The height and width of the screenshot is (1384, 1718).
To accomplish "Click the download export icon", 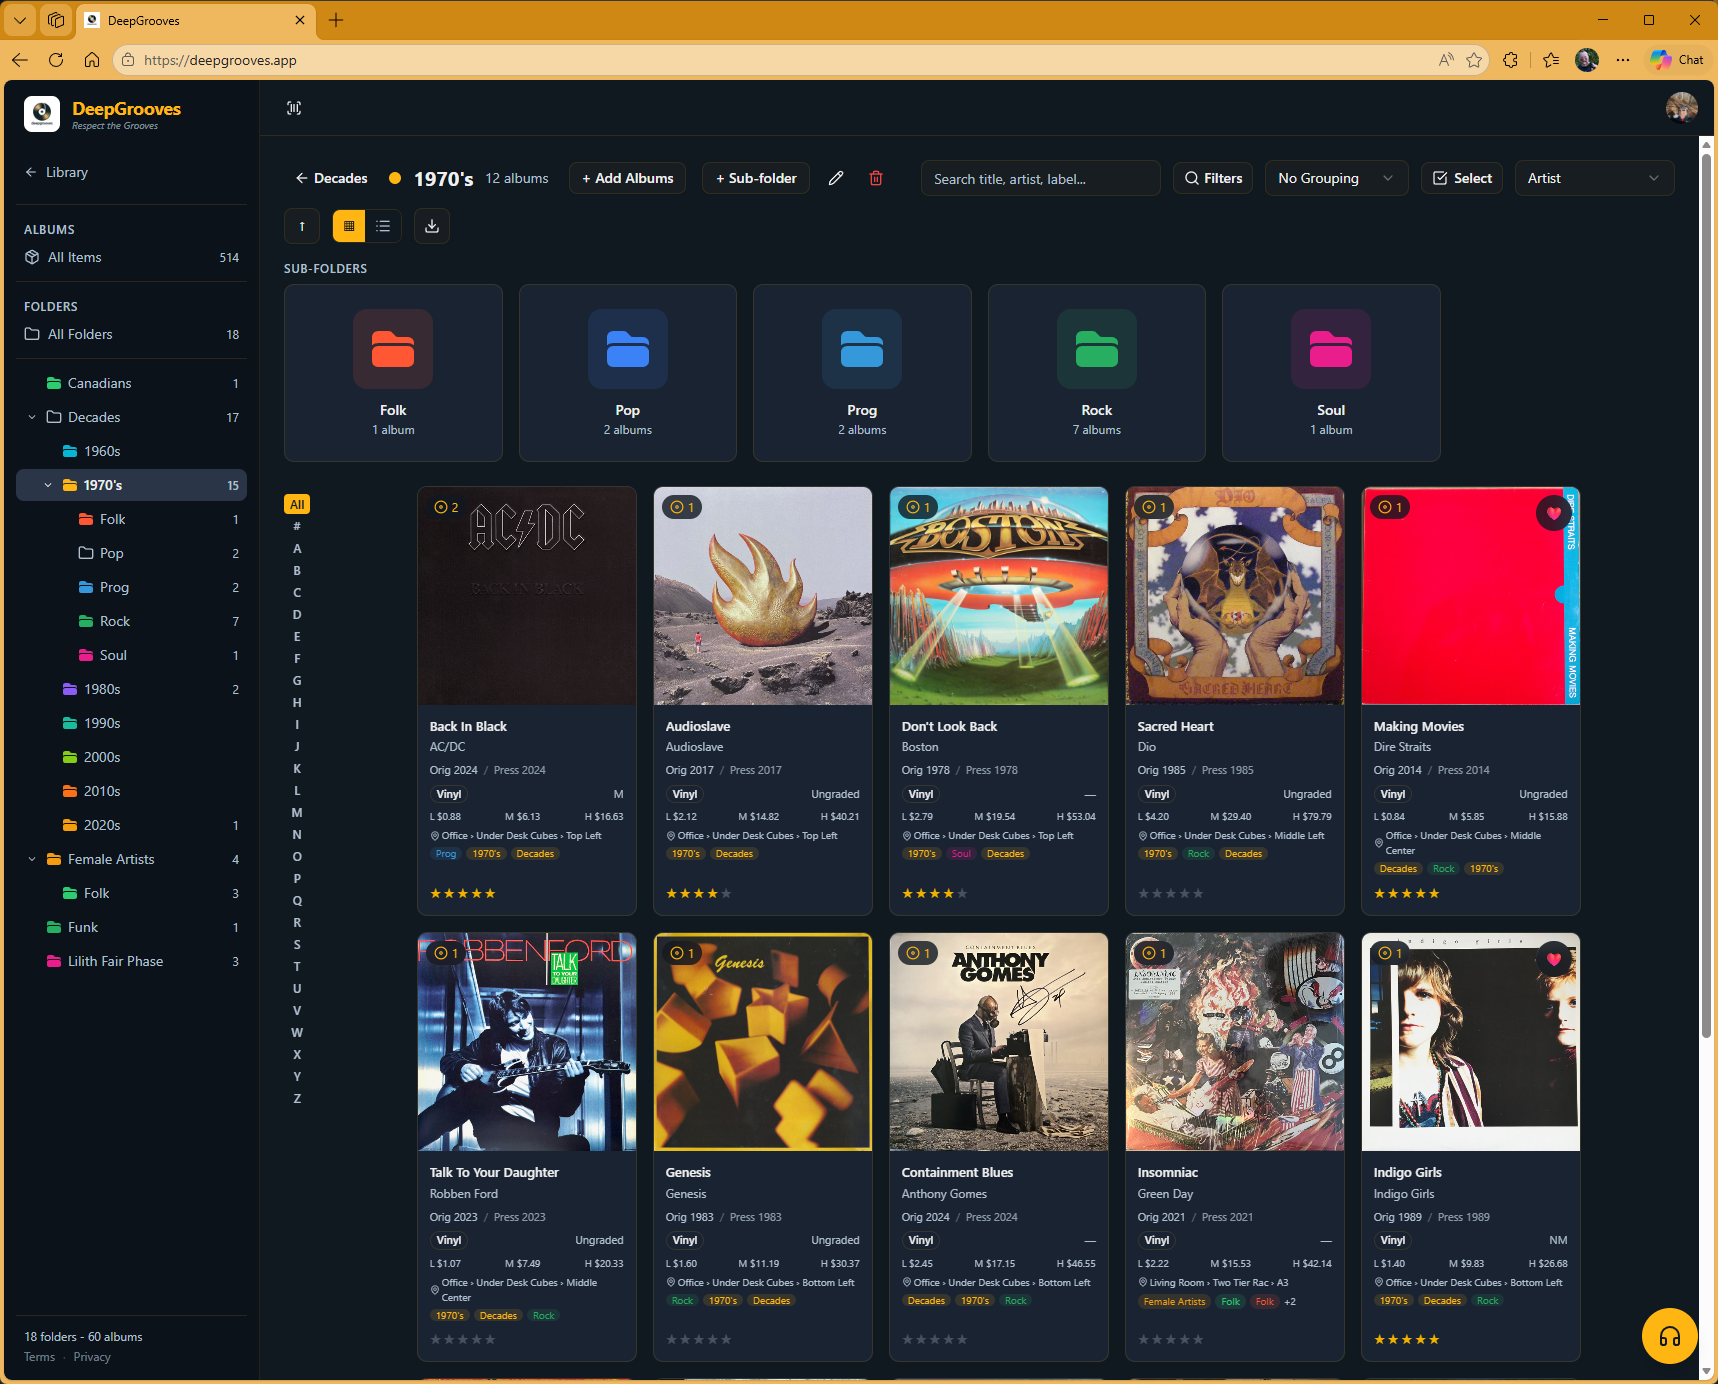I will pyautogui.click(x=432, y=226).
